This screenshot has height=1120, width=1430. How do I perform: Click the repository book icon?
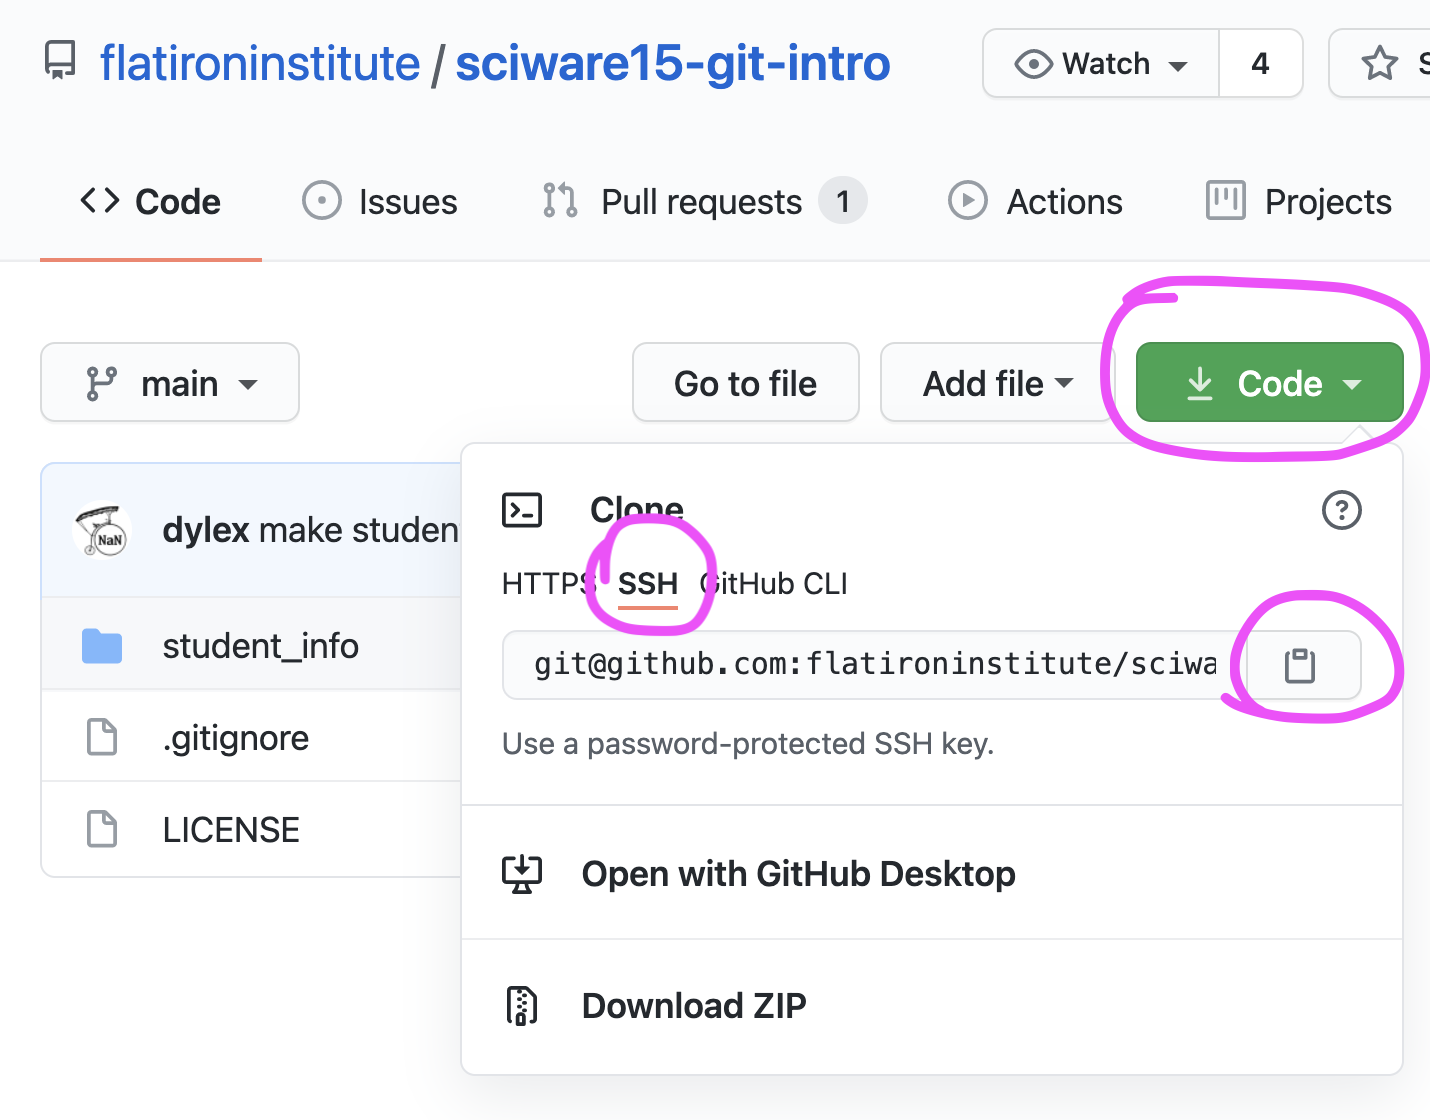click(x=60, y=62)
